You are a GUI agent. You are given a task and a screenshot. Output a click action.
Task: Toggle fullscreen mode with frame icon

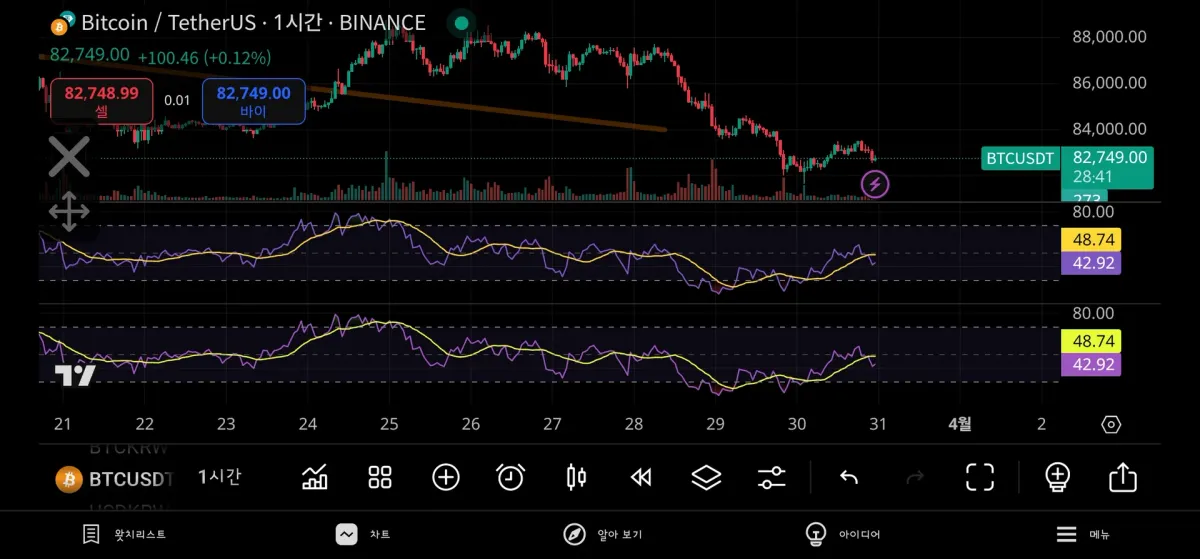point(980,477)
